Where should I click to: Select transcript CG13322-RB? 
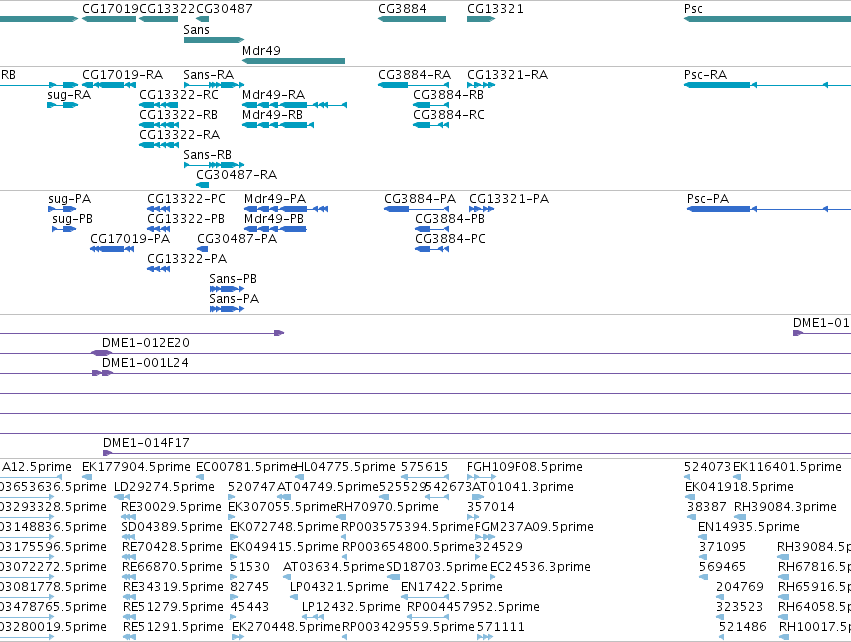click(x=179, y=115)
